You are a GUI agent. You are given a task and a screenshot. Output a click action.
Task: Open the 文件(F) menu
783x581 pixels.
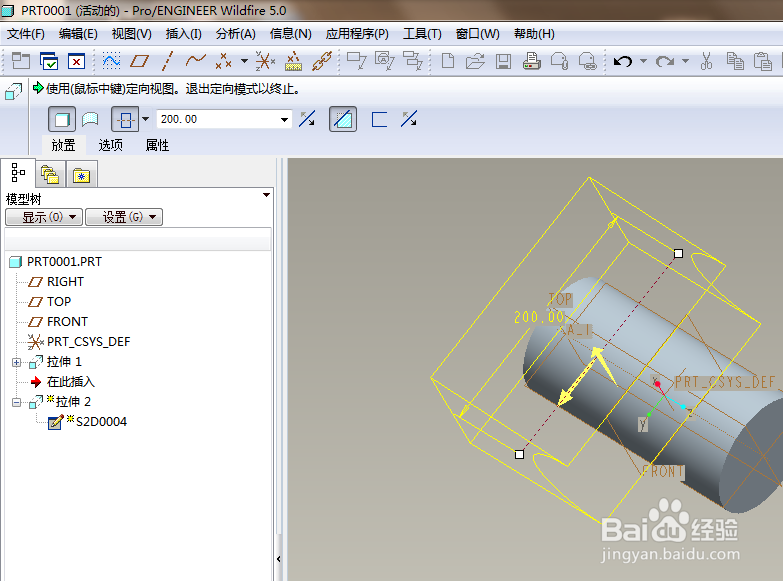[x=25, y=34]
